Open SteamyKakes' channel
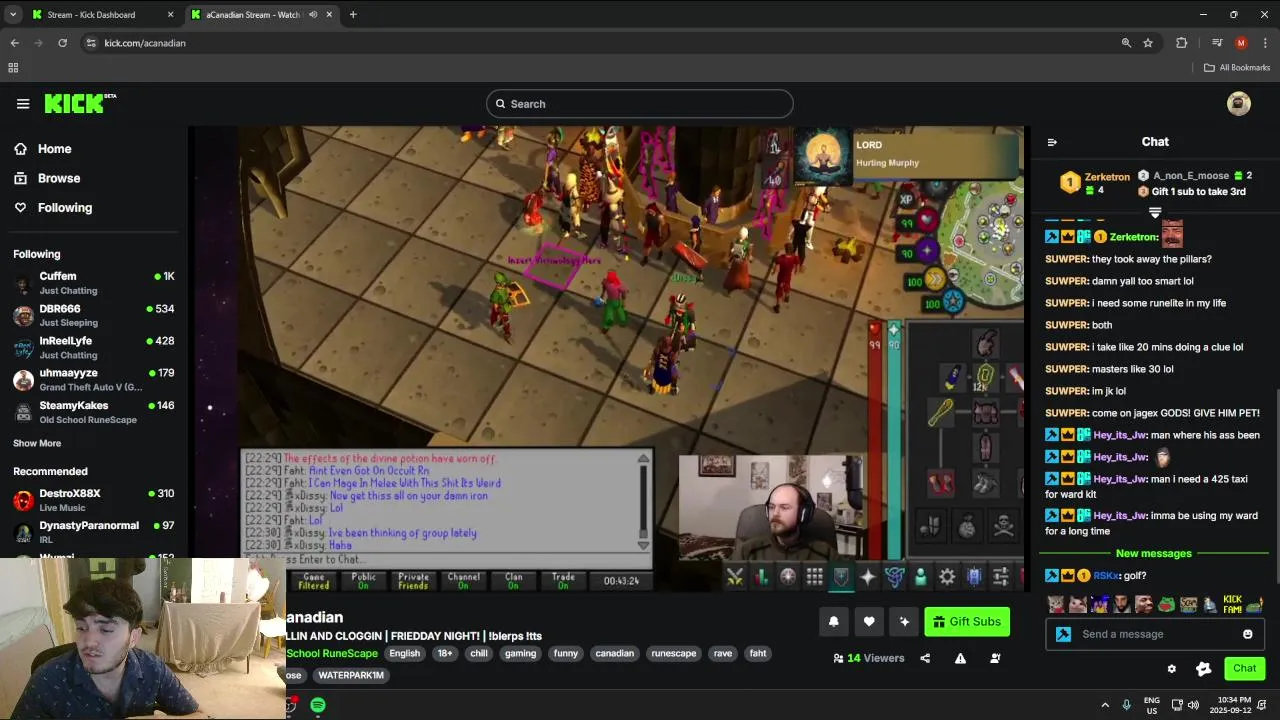Viewport: 1280px width, 720px height. [x=94, y=412]
